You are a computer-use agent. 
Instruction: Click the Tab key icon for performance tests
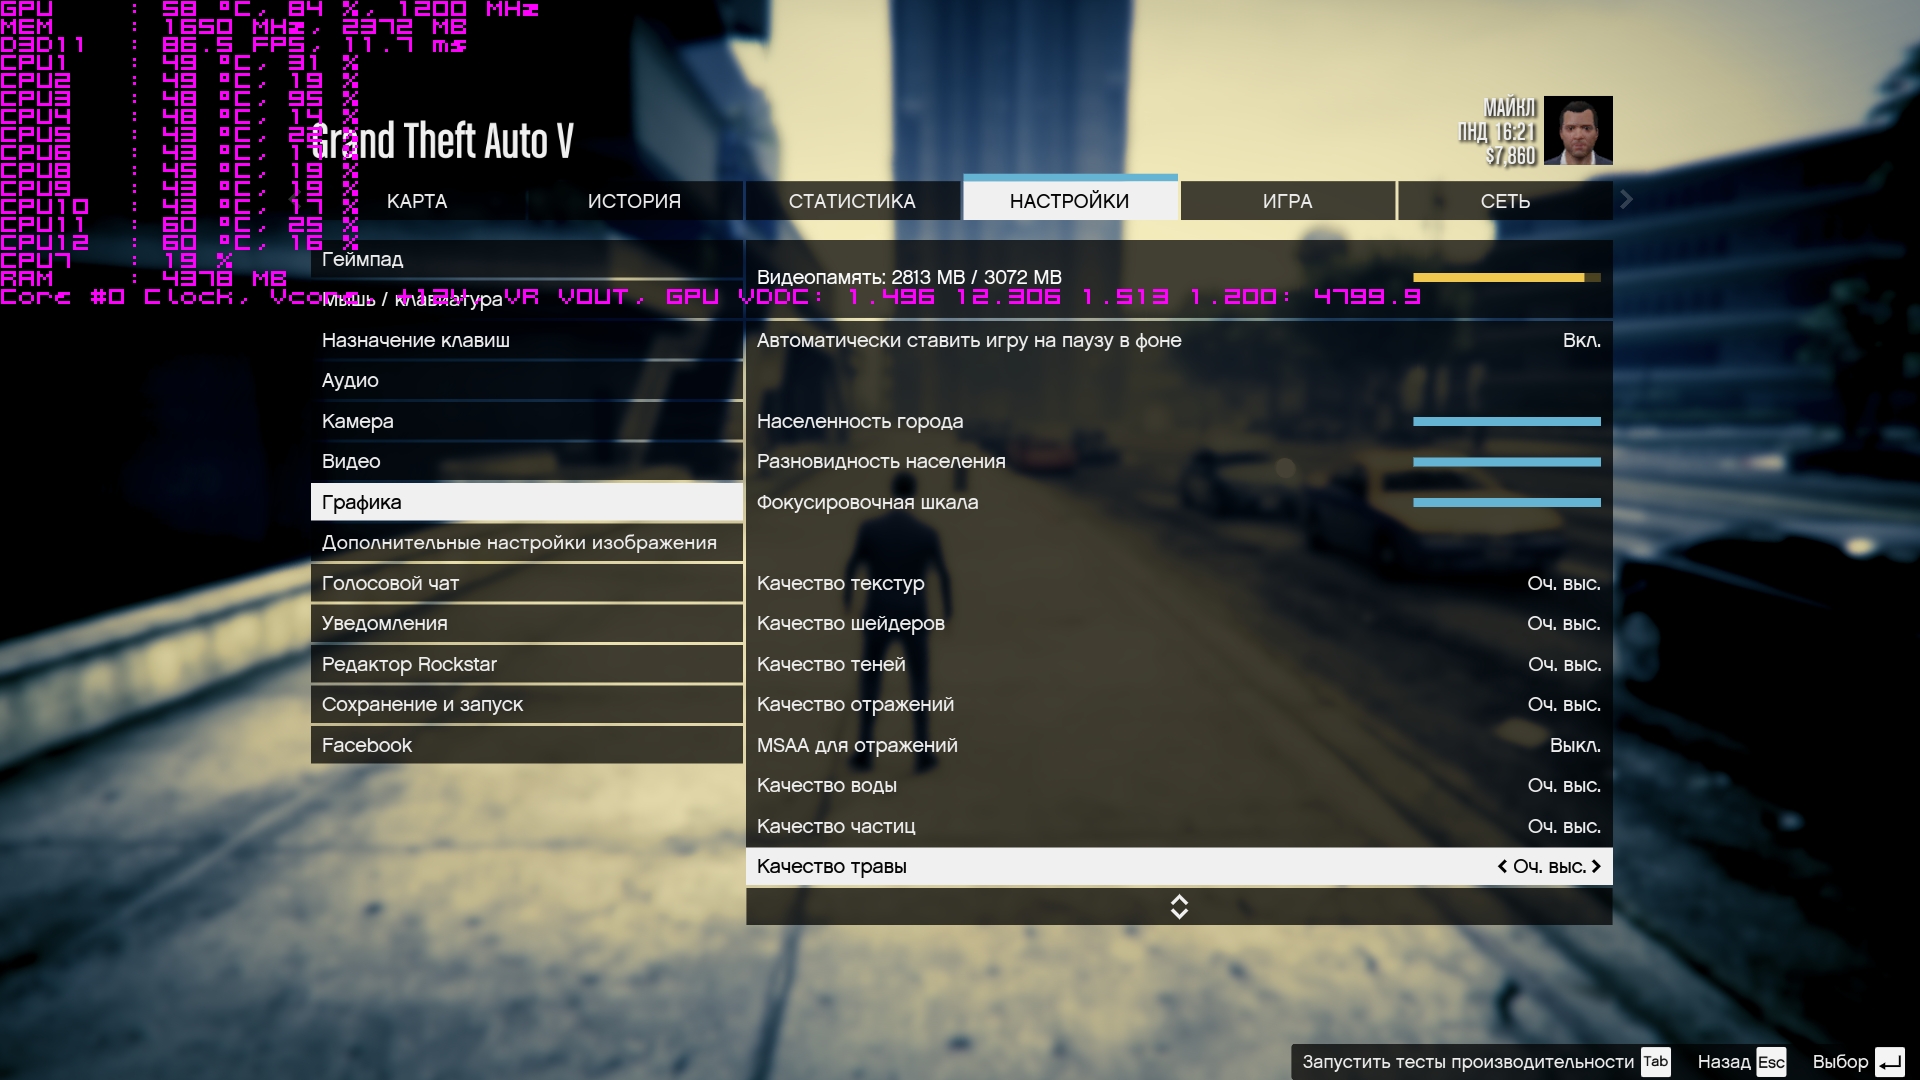tap(1655, 1062)
